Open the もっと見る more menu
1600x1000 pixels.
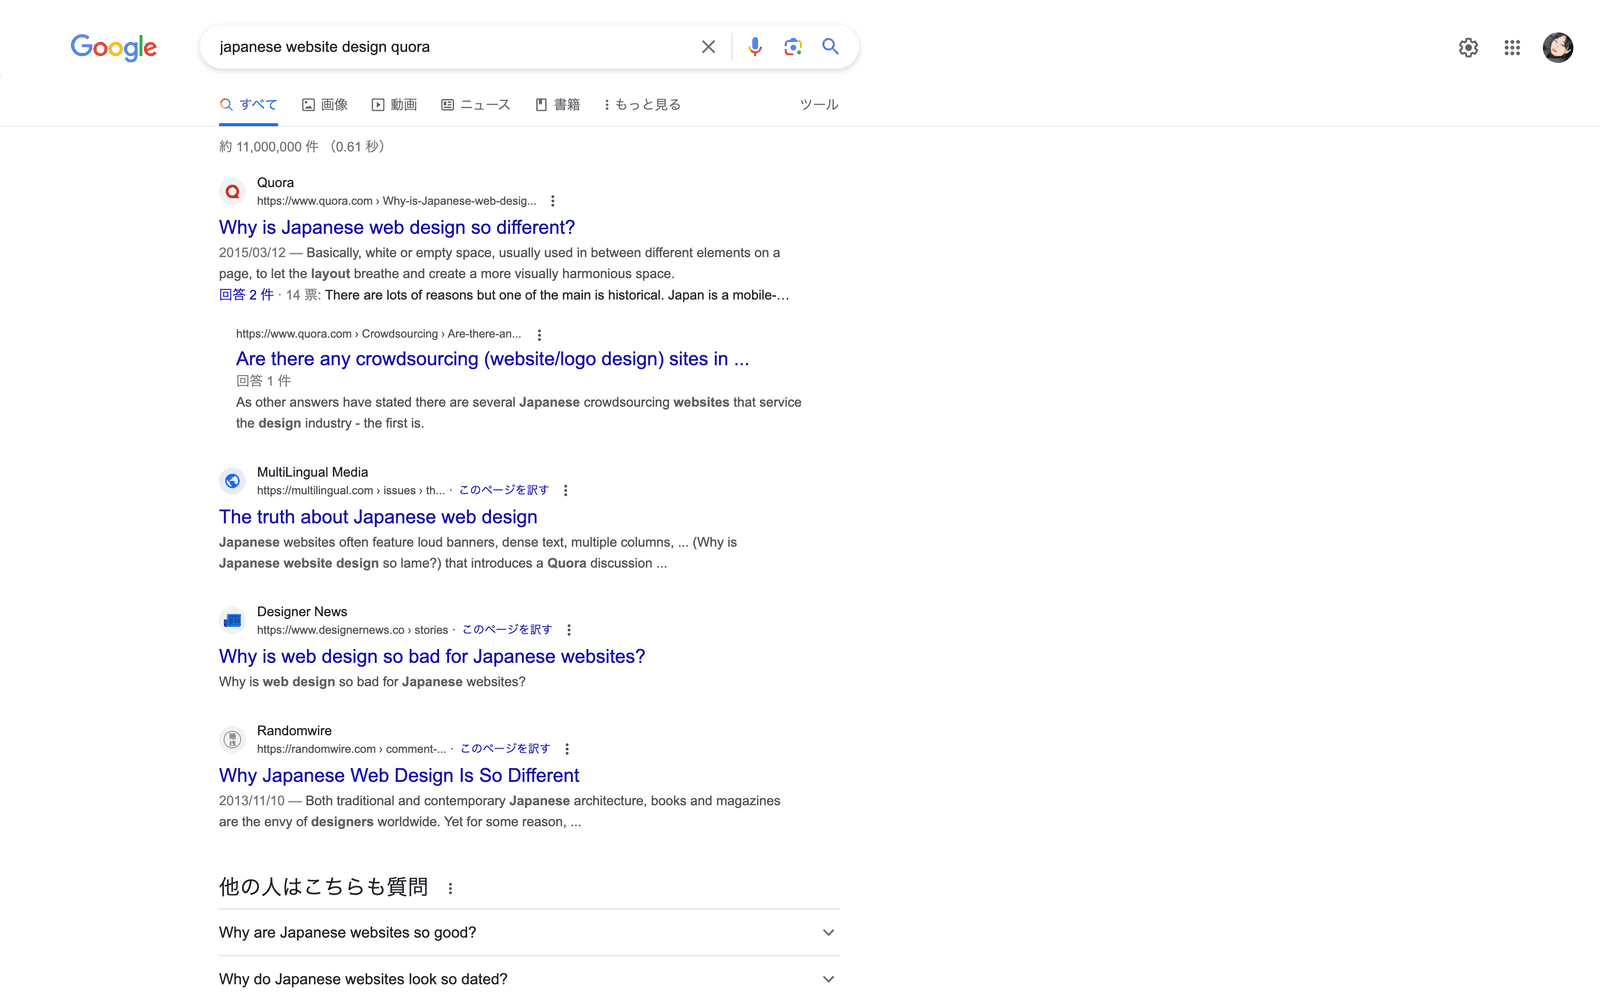tap(642, 105)
